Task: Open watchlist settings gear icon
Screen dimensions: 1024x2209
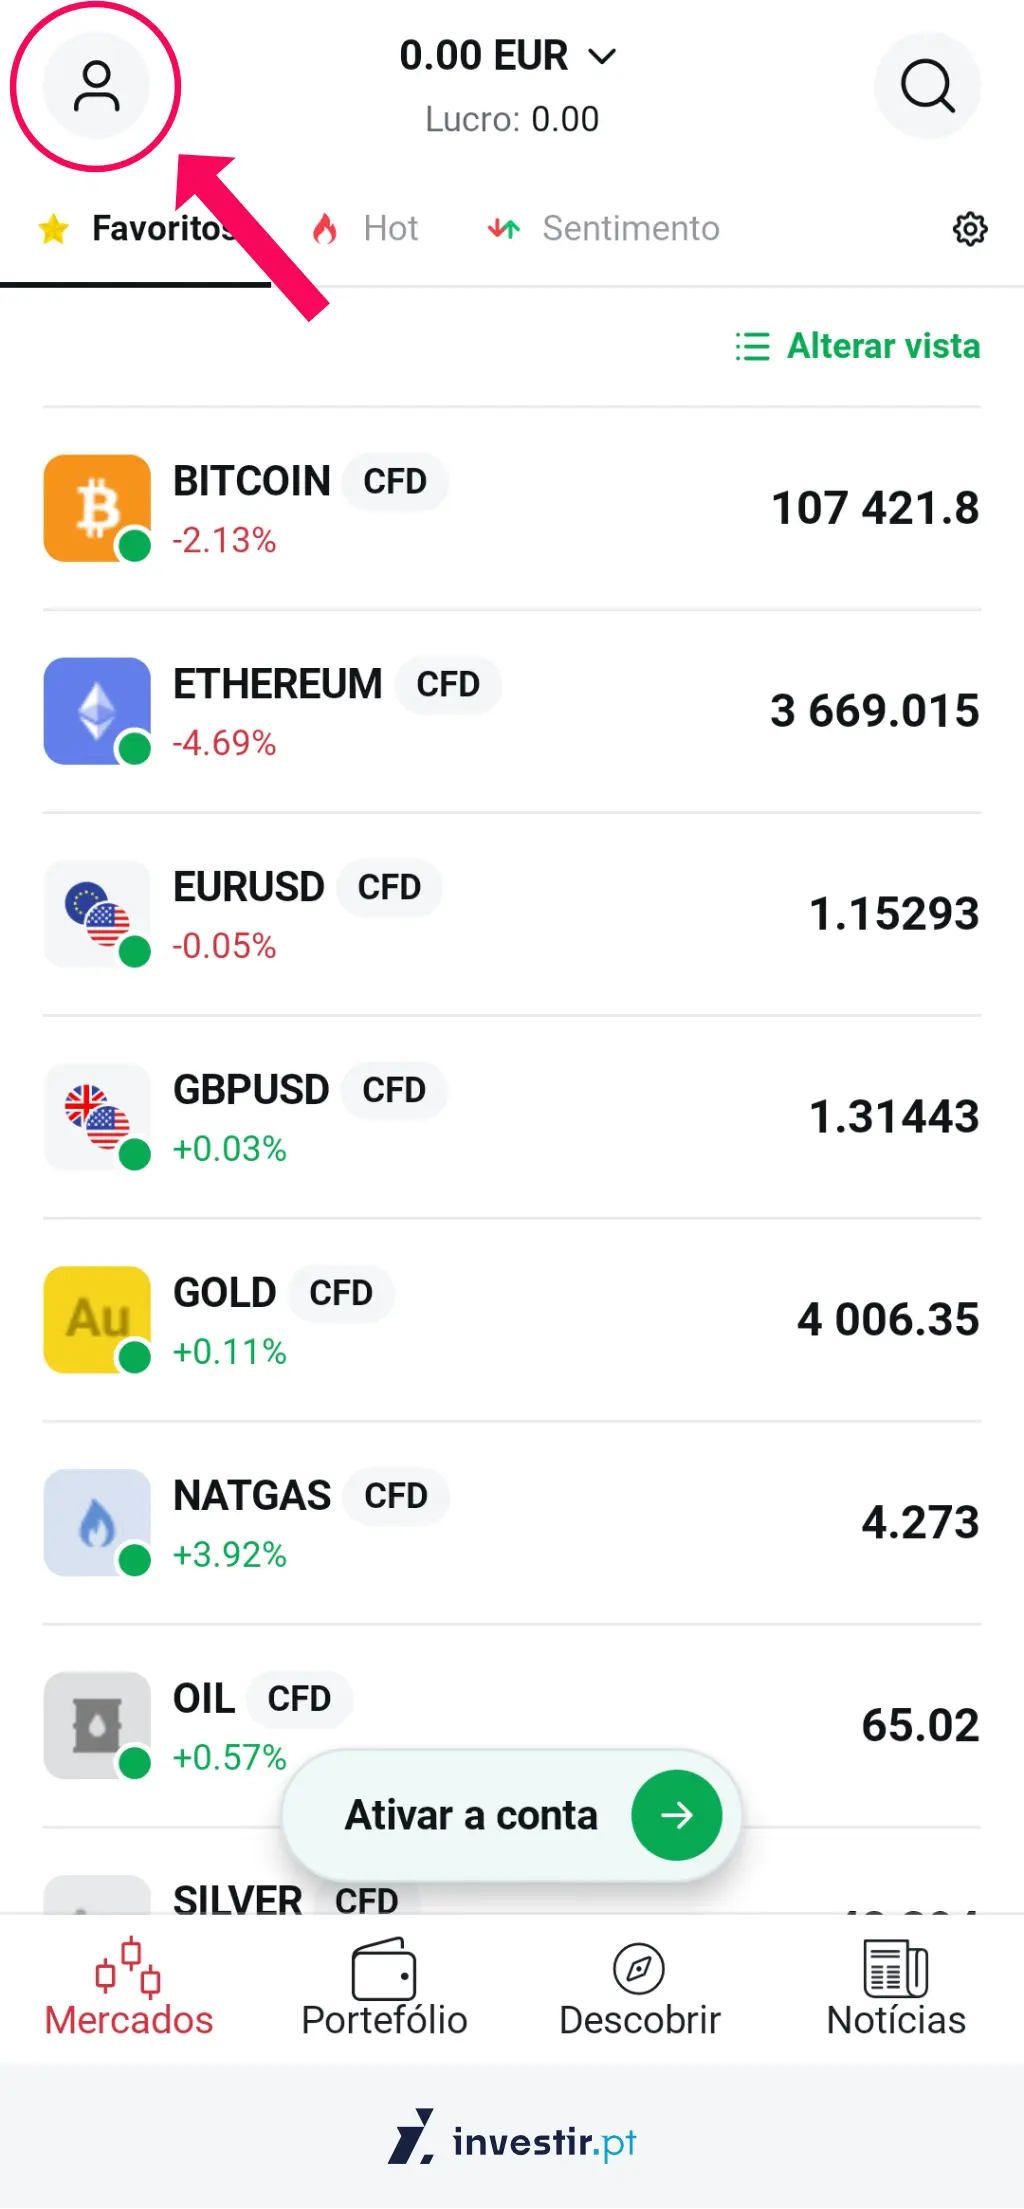Action: (969, 229)
